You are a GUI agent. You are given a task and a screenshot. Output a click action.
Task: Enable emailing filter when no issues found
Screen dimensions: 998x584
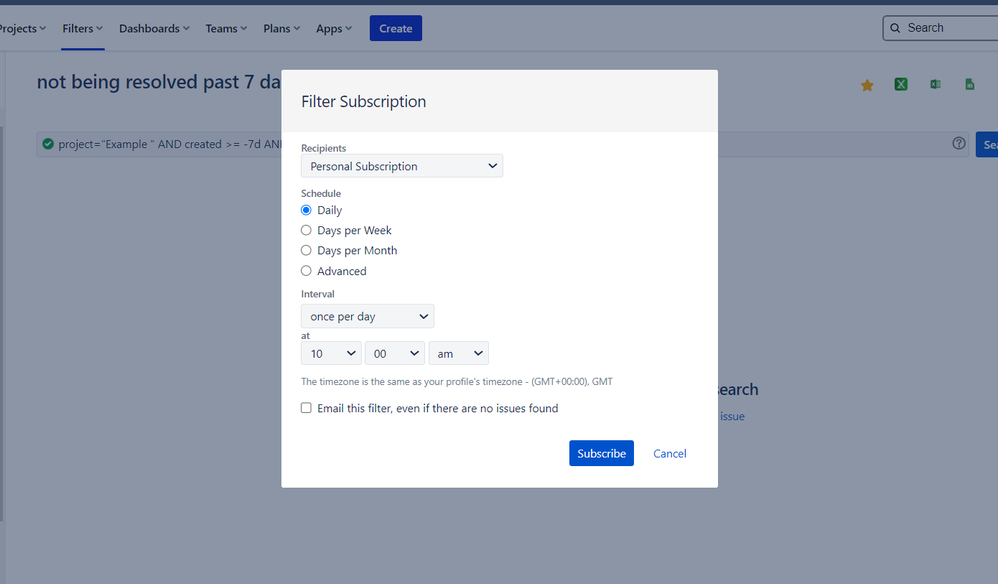[x=306, y=408]
